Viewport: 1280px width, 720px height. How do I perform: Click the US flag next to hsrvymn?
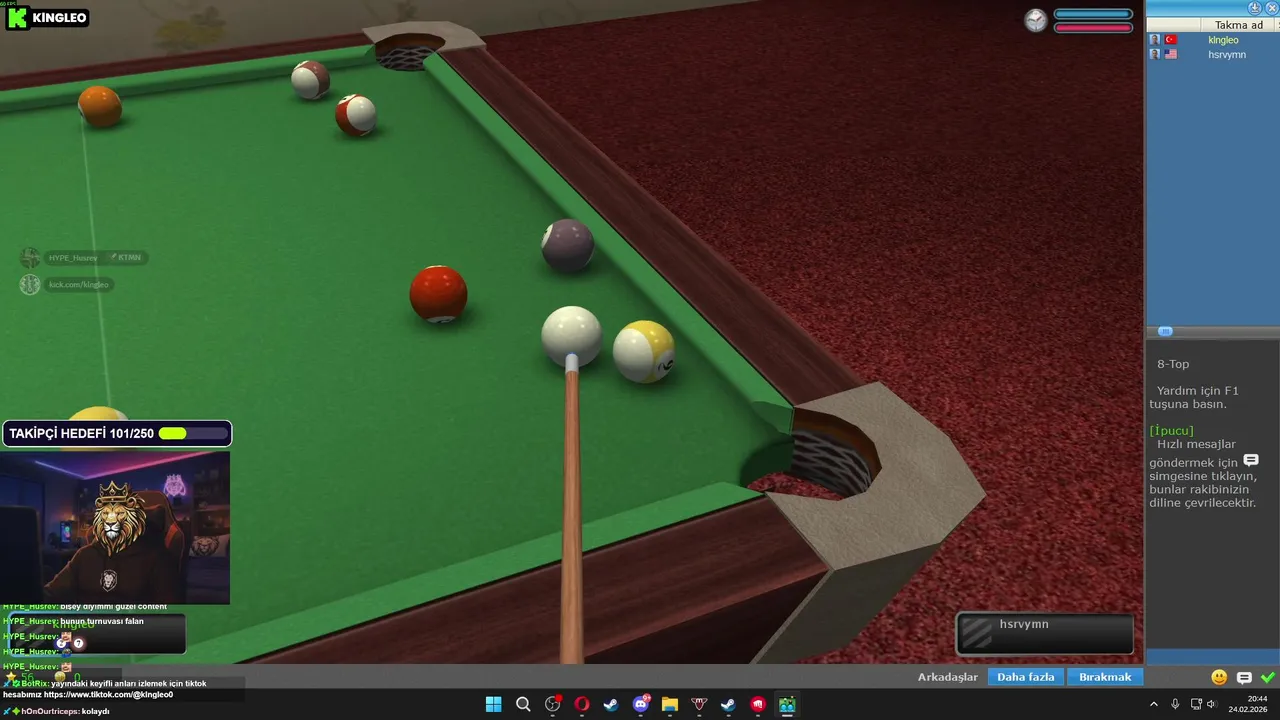(1171, 55)
